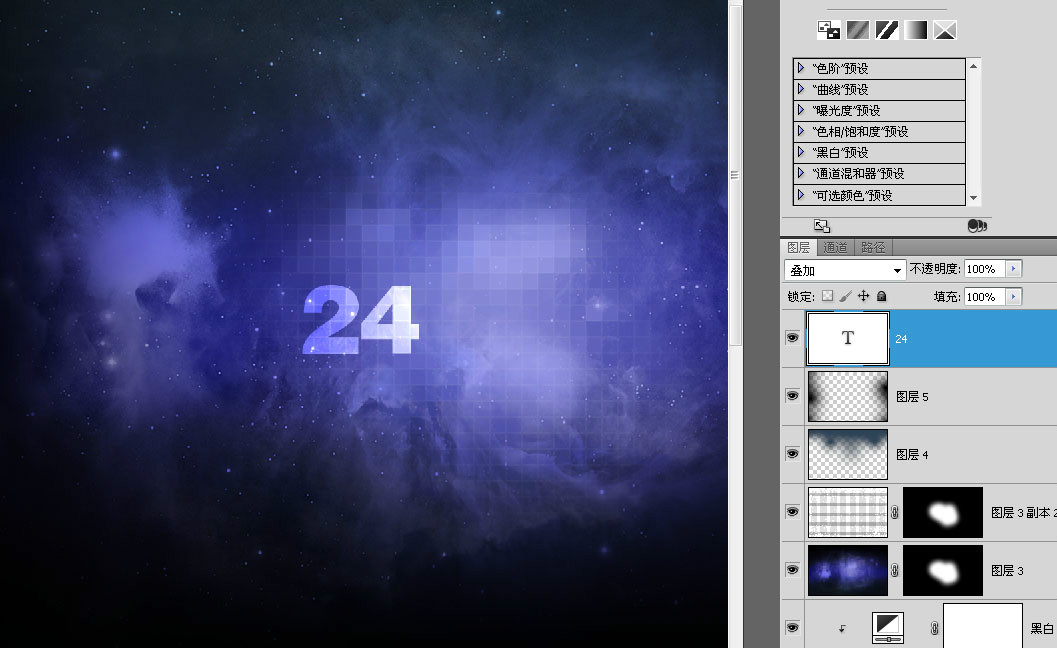
Task: Expand "色相/饱和度" presets list
Action: 801,131
